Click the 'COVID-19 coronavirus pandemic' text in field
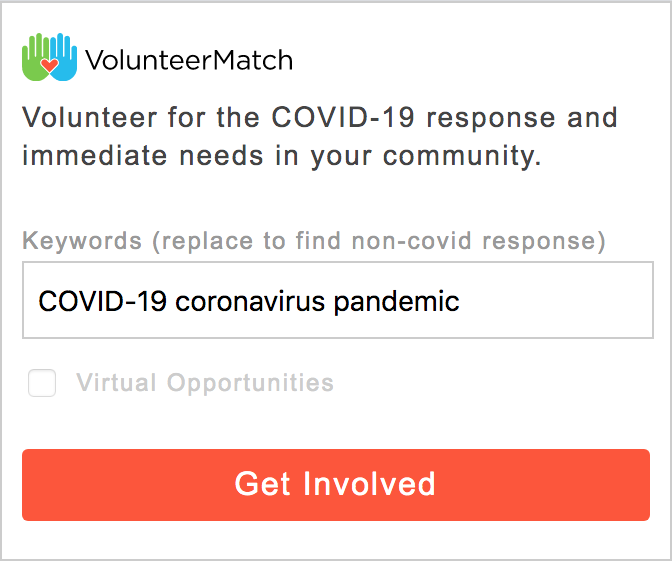Screen dimensions: 672x562 click(x=249, y=301)
